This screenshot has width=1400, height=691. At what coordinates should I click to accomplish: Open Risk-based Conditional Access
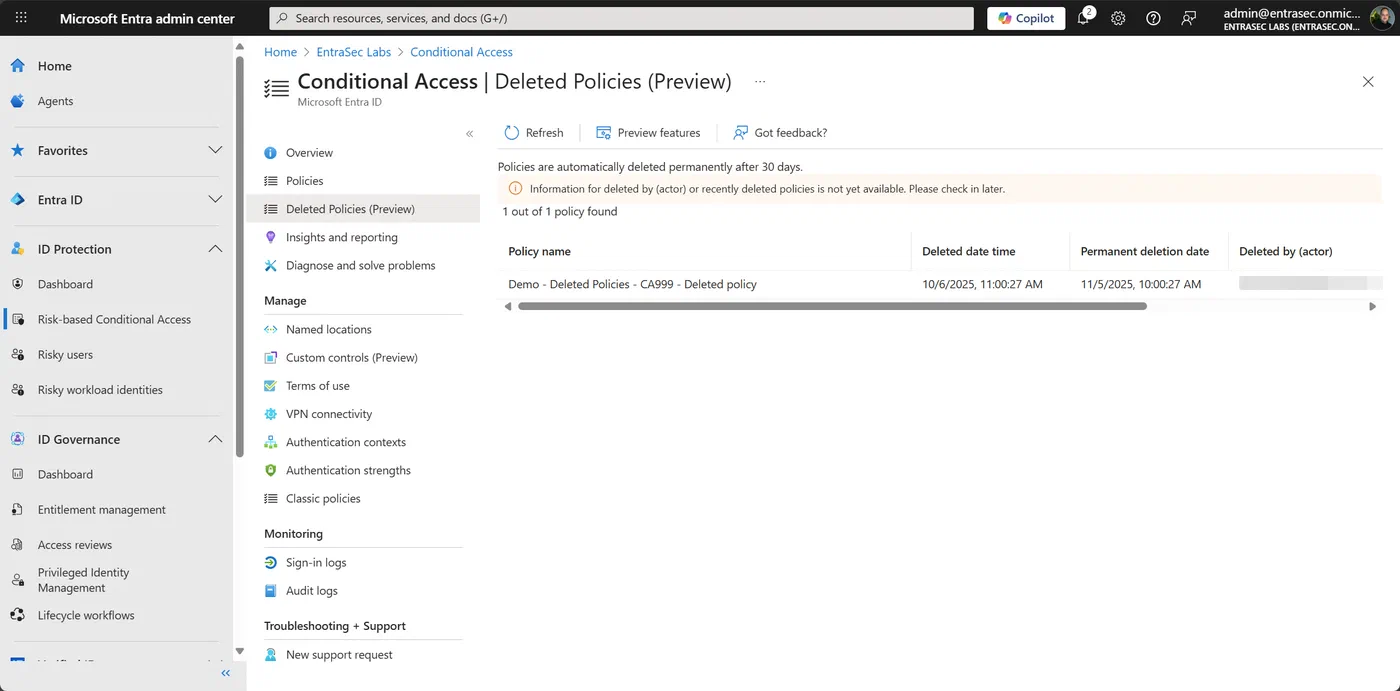click(114, 319)
